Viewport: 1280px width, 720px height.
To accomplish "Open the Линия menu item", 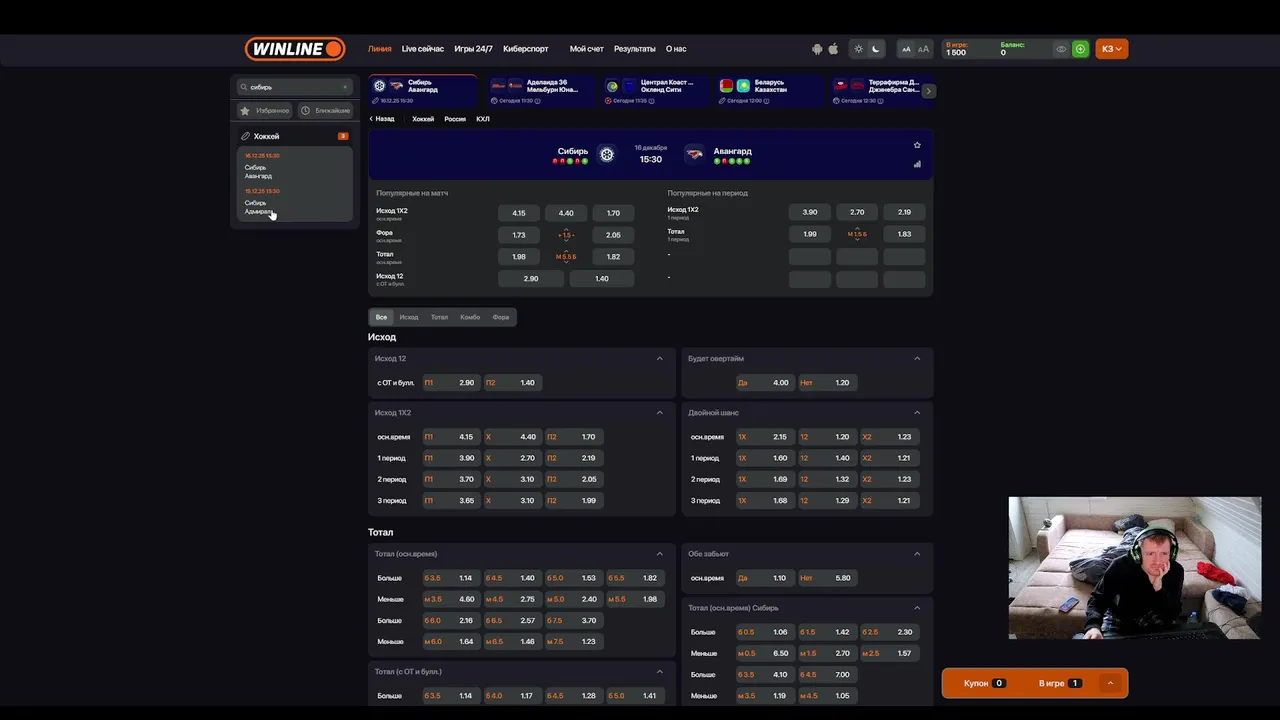I will pos(380,49).
